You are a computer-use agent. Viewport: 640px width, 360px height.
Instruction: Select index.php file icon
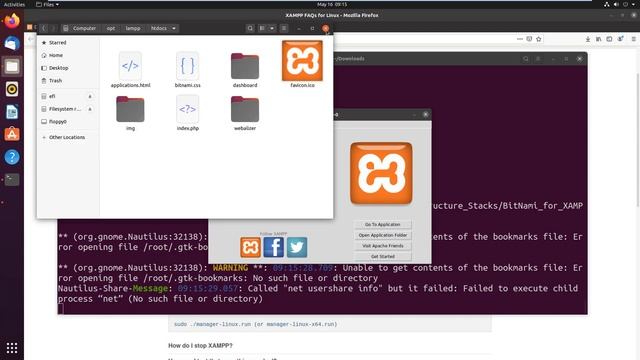coord(187,109)
